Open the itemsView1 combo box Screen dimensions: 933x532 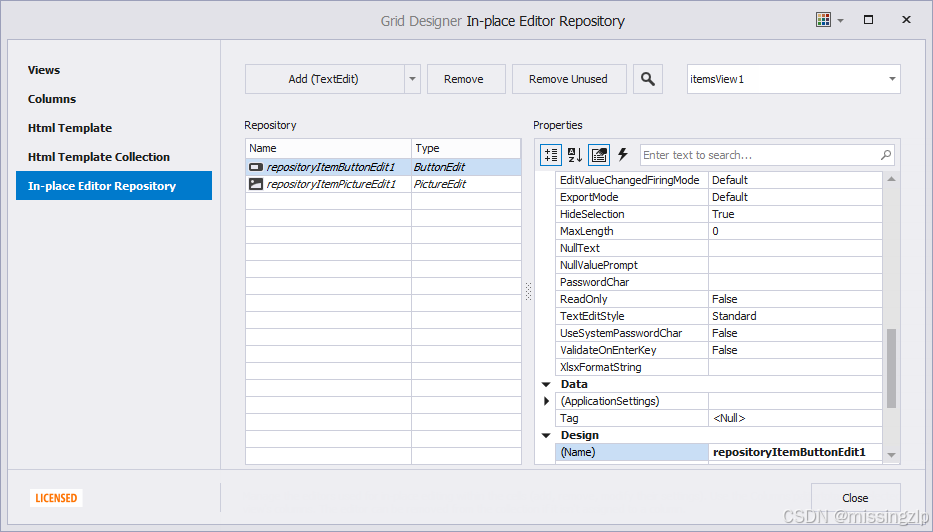tap(794, 79)
